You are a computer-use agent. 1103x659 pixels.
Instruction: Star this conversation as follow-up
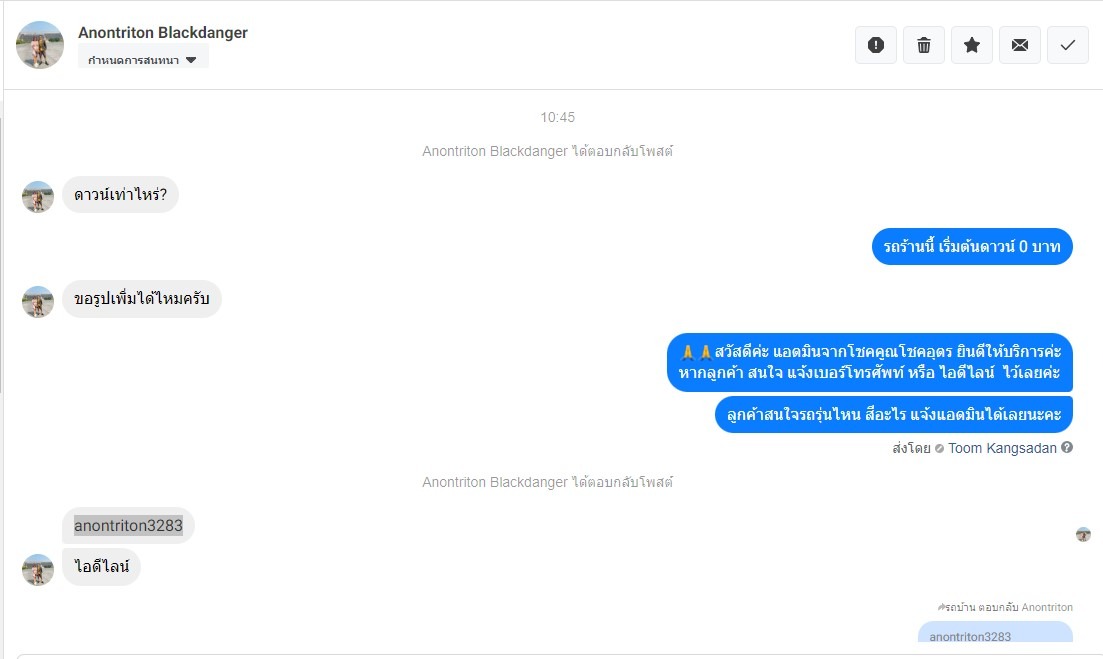point(971,45)
